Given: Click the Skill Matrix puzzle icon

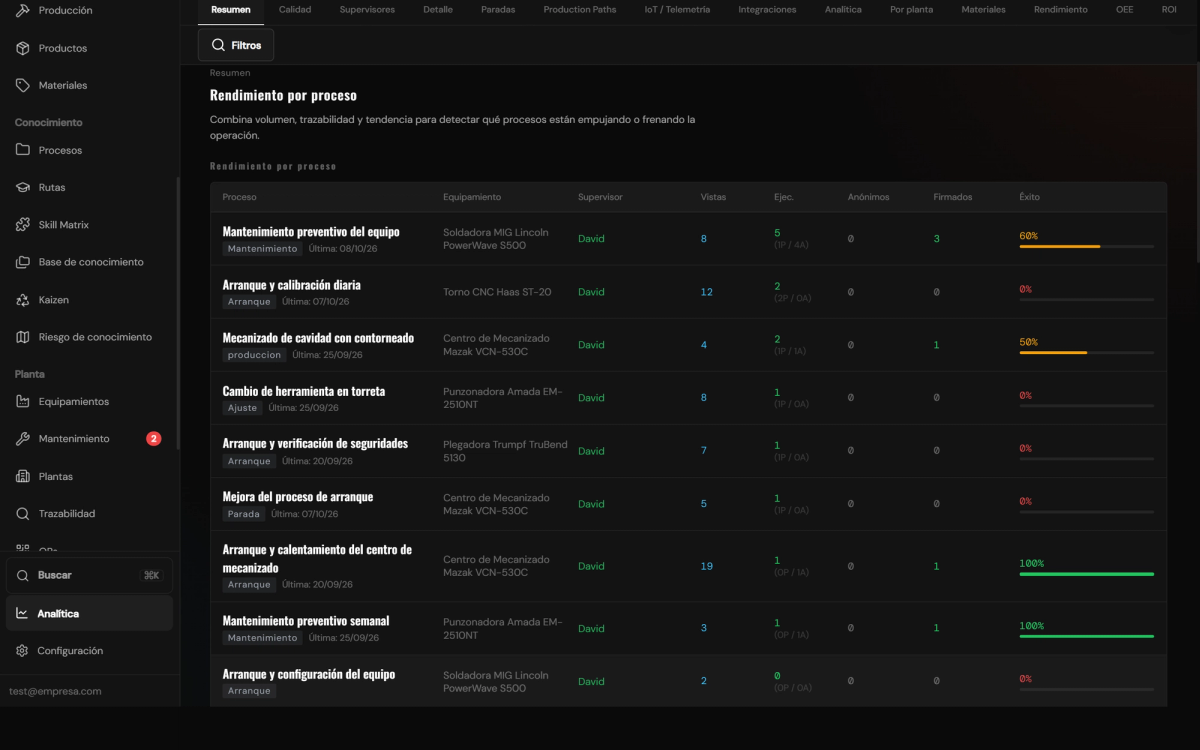Looking at the screenshot, I should pyautogui.click(x=23, y=225).
